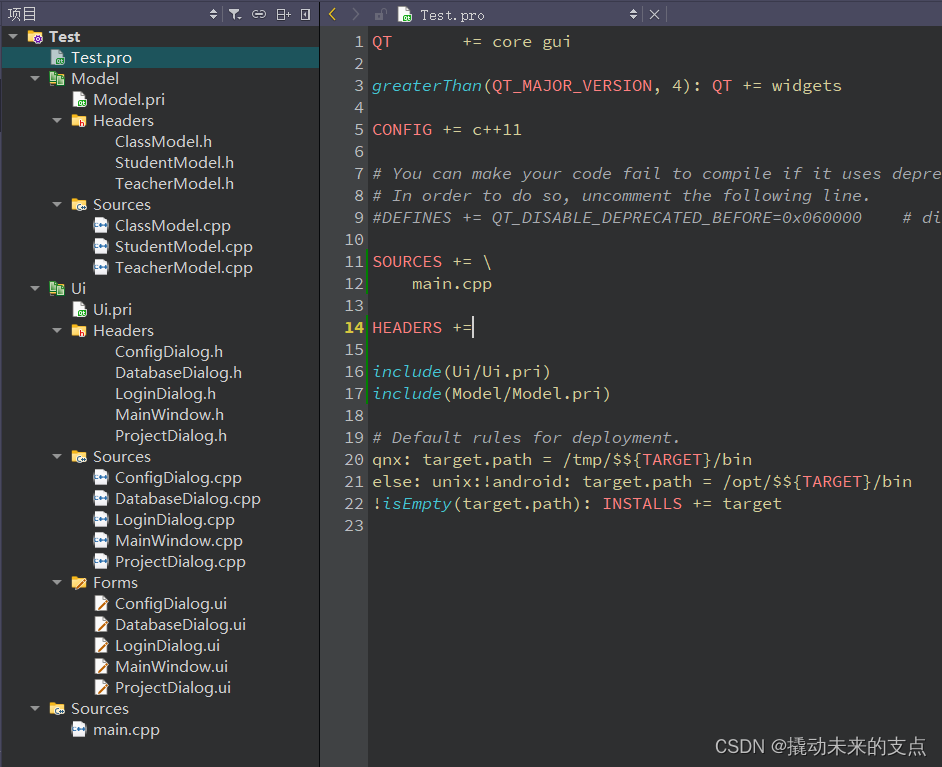
Task: Open the filter options in the project pane
Action: (236, 14)
